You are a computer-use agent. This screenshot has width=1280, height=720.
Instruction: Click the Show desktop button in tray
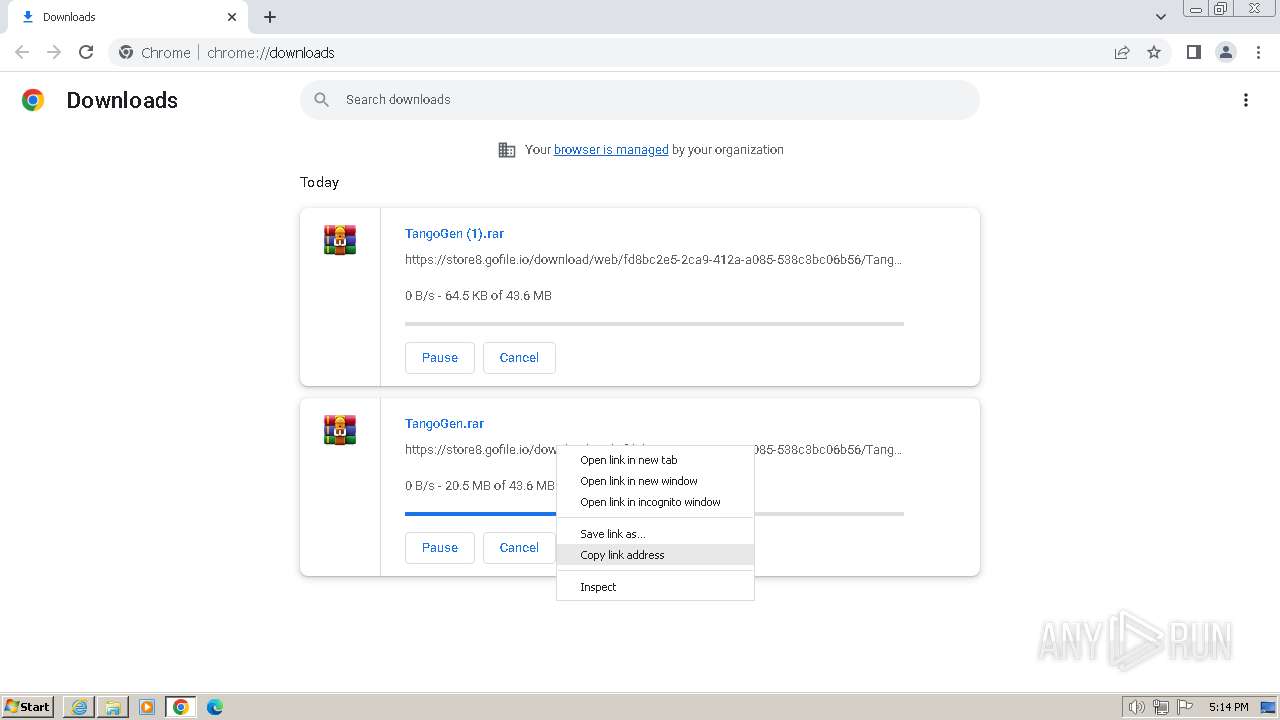point(1268,707)
